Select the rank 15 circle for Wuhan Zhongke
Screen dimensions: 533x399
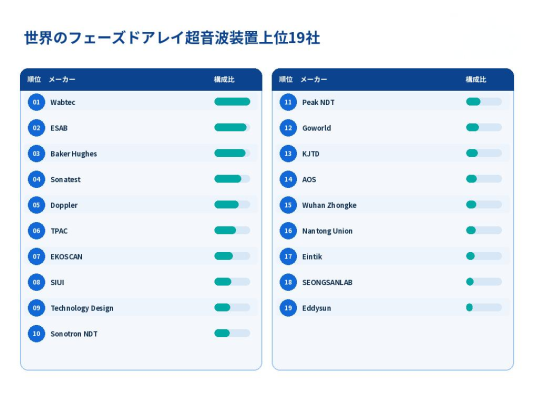pos(288,205)
